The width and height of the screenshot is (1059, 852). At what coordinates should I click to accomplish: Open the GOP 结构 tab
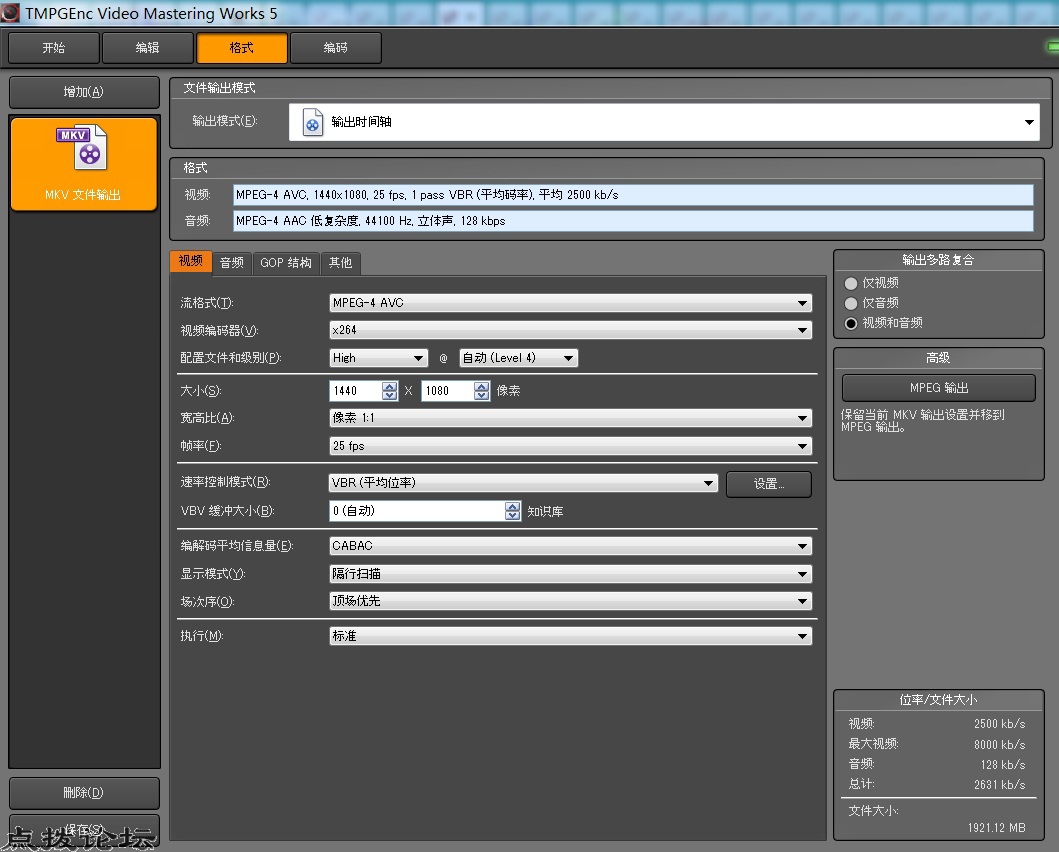pyautogui.click(x=286, y=263)
